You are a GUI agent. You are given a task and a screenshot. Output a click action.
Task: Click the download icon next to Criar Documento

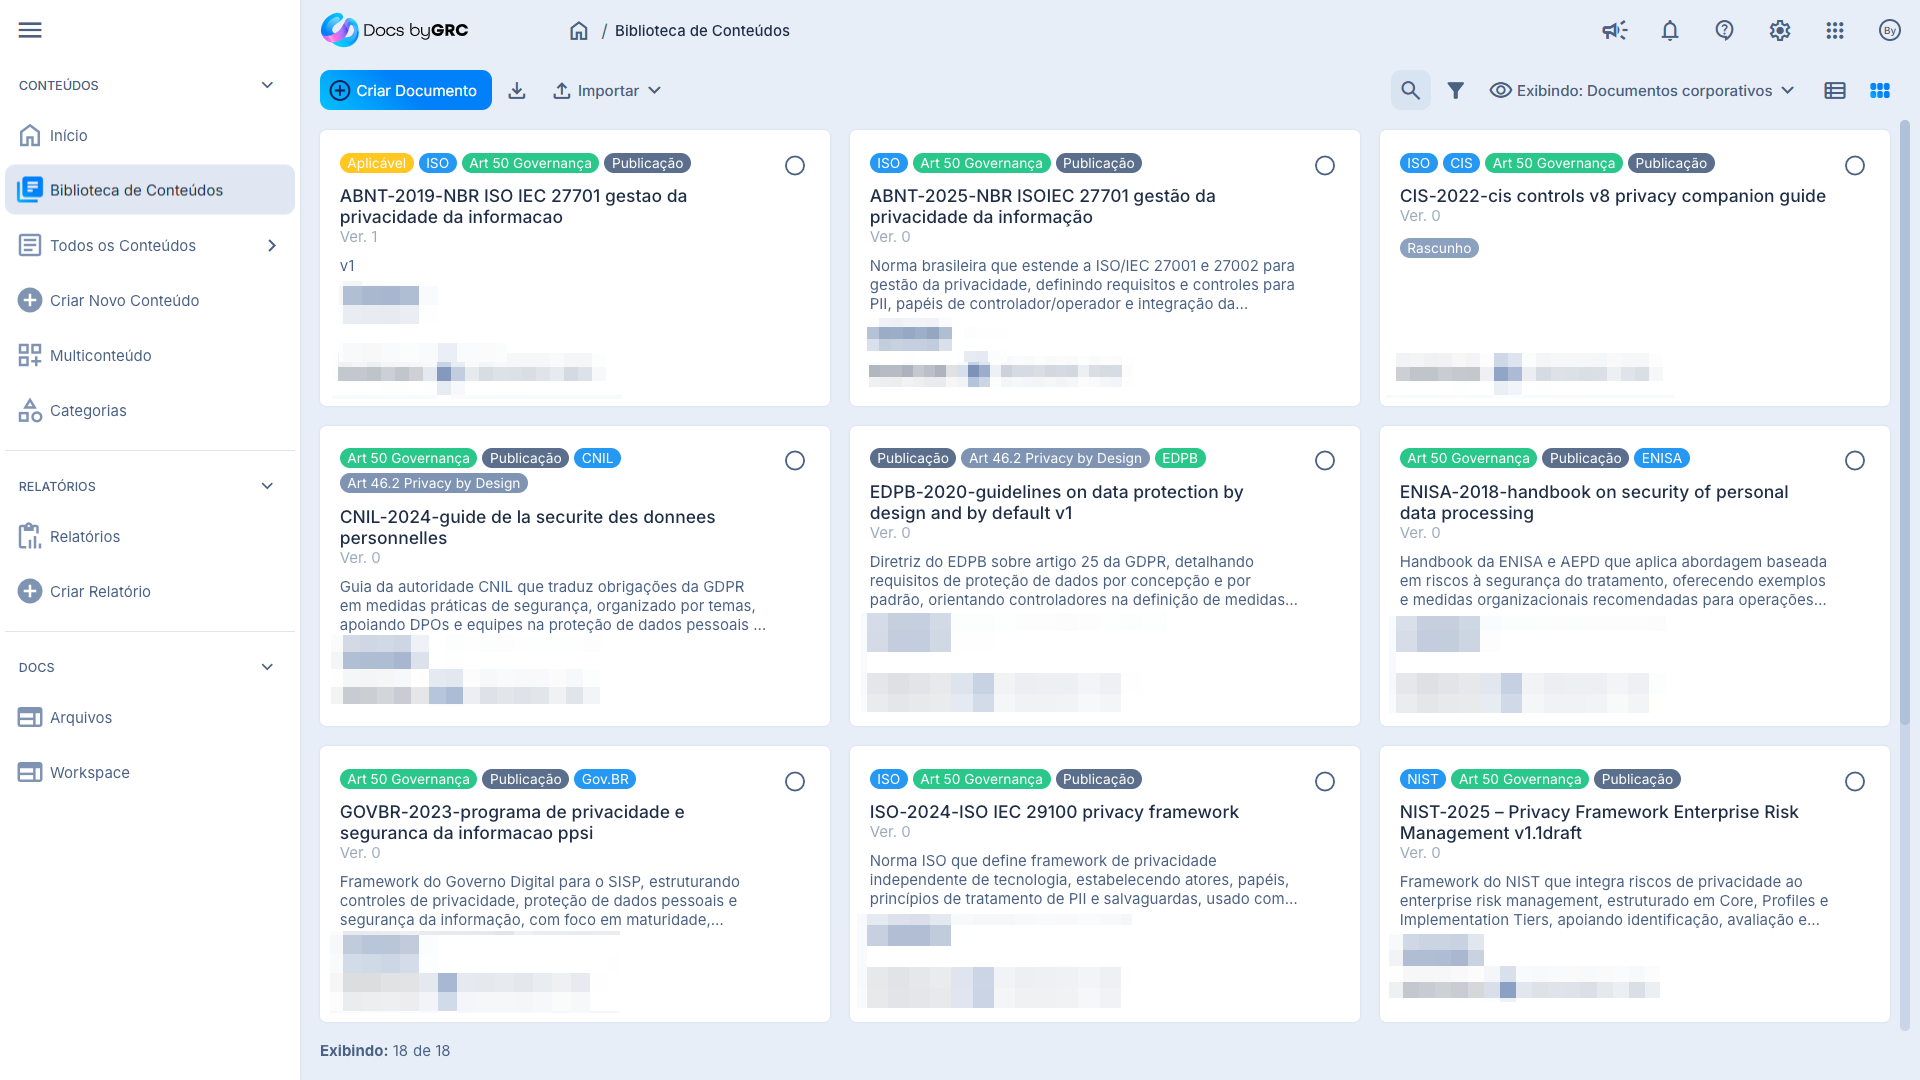coord(517,91)
